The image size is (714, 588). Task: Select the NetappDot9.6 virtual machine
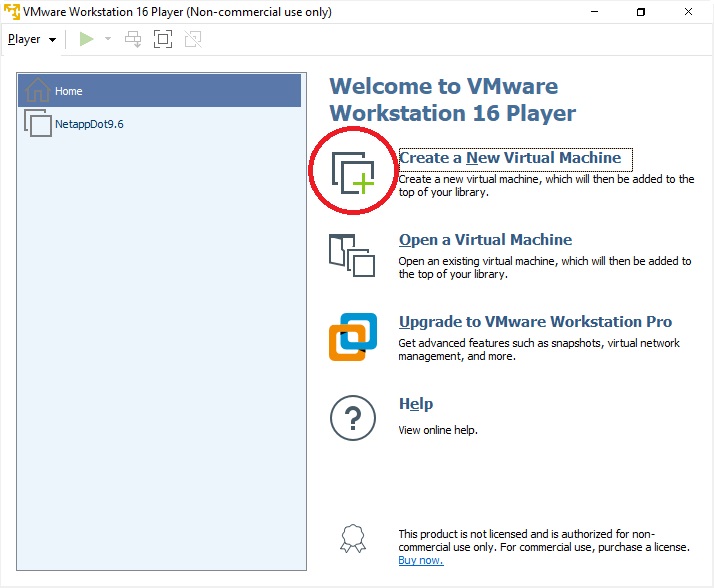[x=159, y=123]
